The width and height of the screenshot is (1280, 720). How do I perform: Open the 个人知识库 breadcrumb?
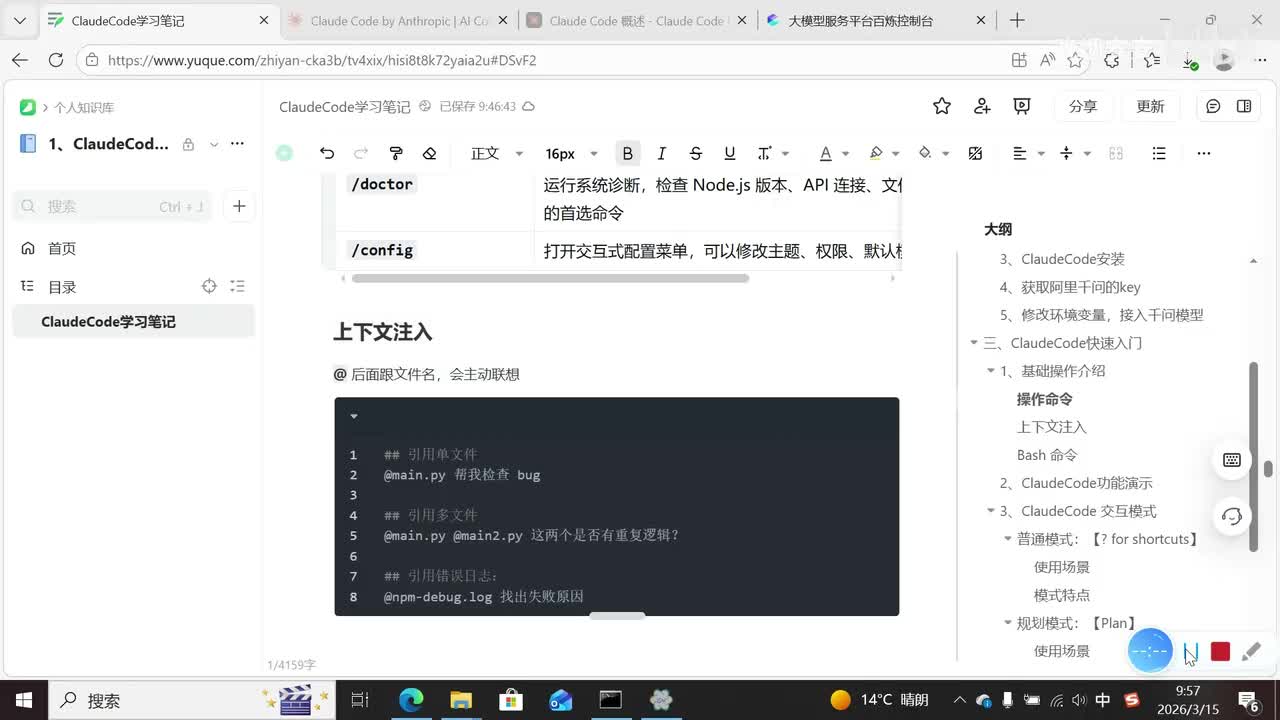point(84,107)
